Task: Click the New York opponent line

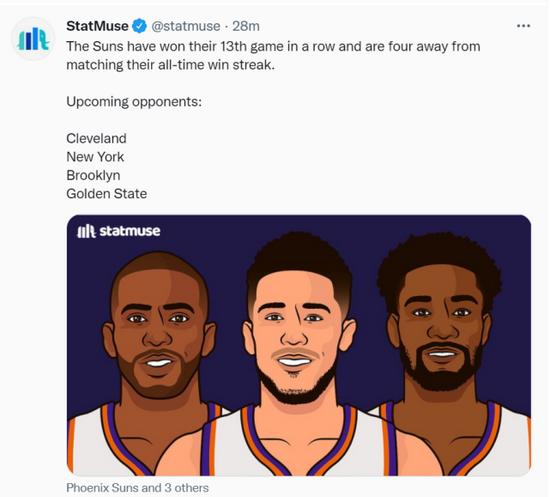Action: (95, 157)
